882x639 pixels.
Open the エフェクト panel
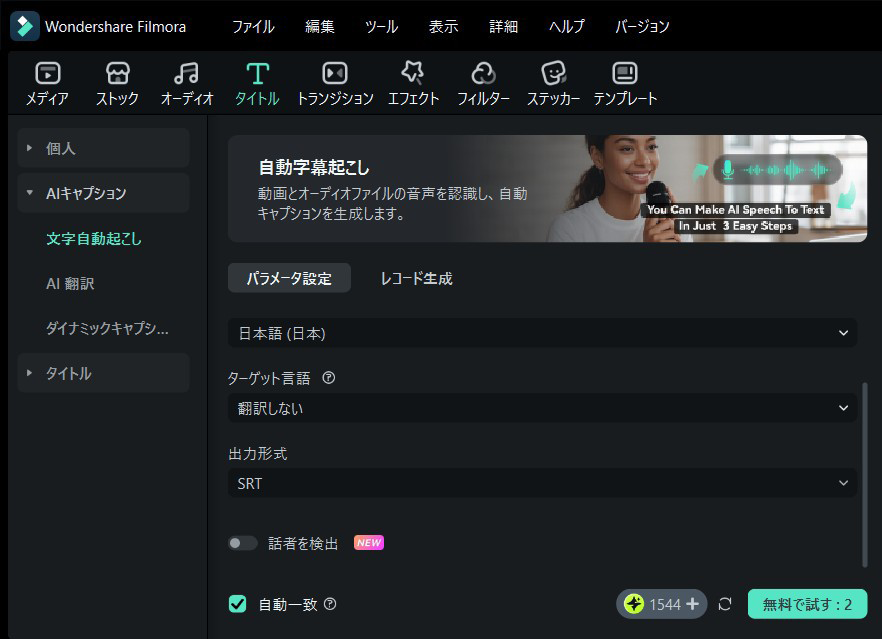pyautogui.click(x=412, y=82)
